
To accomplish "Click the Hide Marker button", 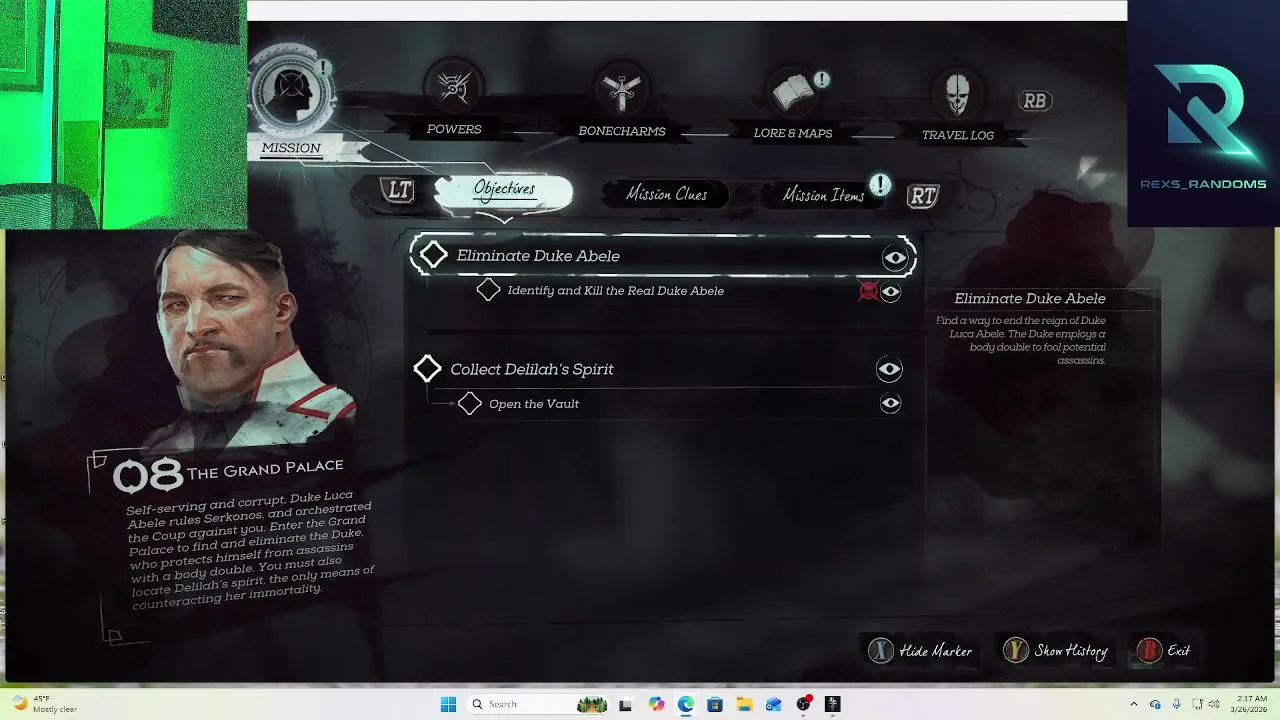I will [x=920, y=651].
